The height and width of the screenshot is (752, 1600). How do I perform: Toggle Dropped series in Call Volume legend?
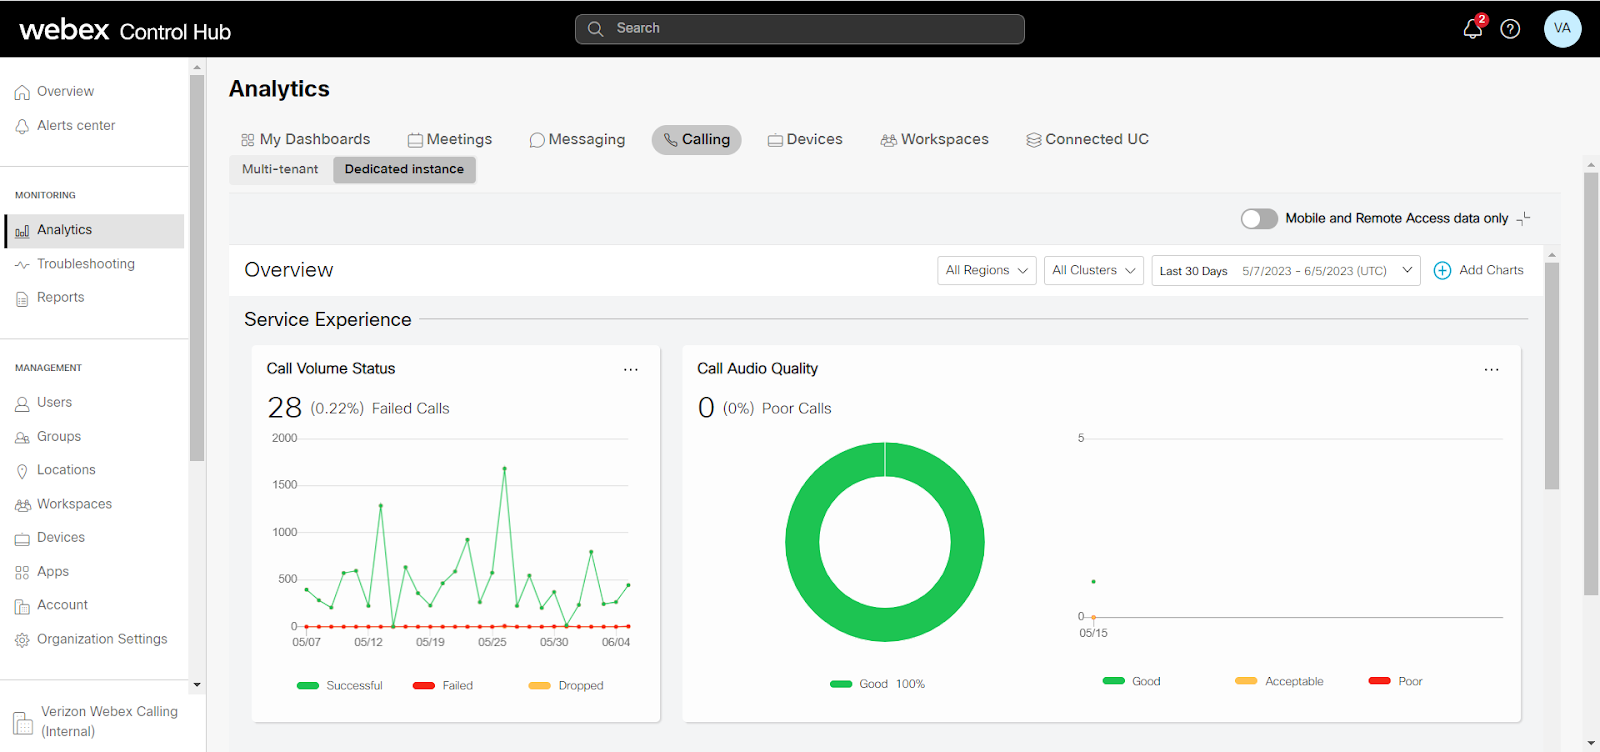pos(566,685)
